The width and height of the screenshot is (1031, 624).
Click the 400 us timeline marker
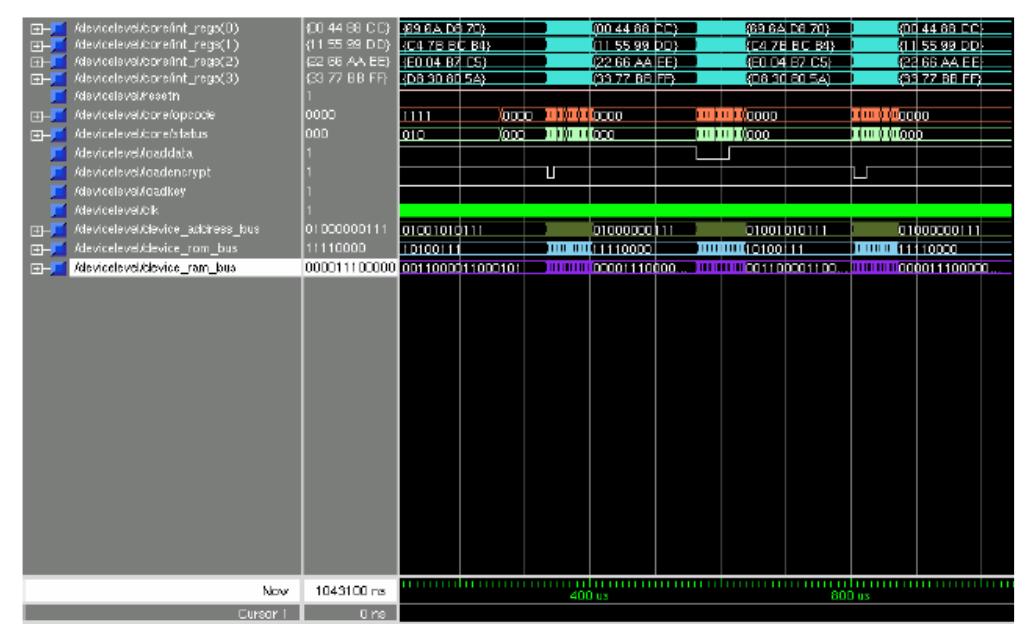coord(589,596)
